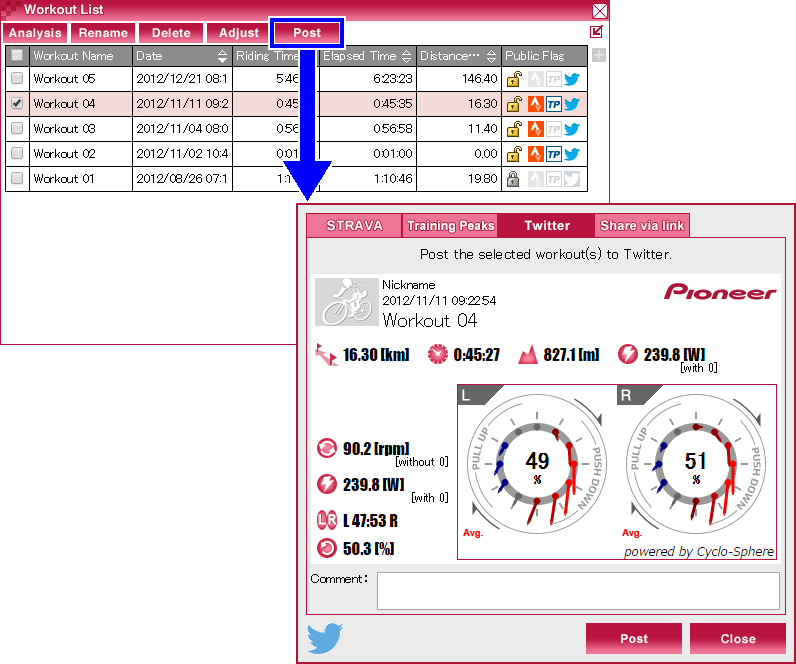This screenshot has width=796, height=664.
Task: Toggle the unlock icon for Workout 03
Action: coord(514,129)
